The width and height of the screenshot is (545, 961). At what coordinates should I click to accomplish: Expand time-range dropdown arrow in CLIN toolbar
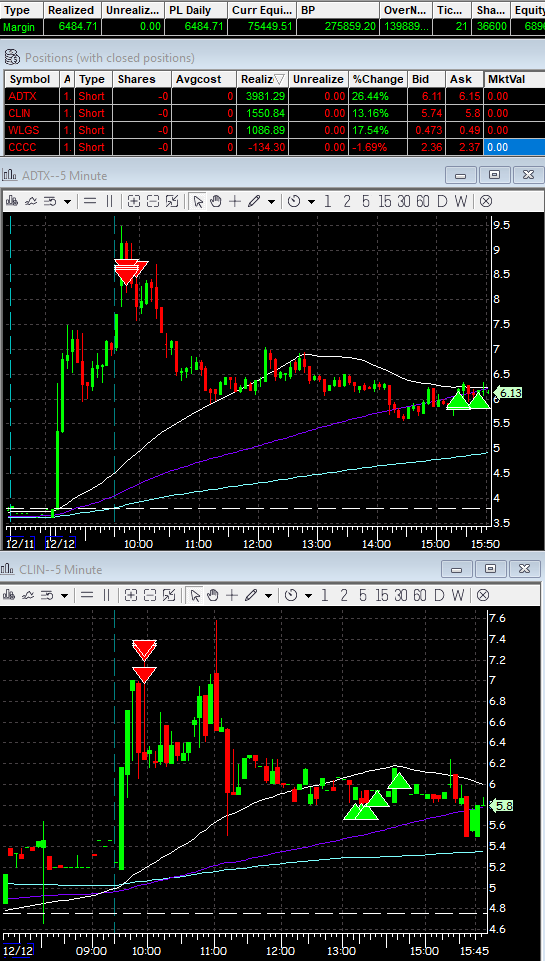click(x=308, y=595)
